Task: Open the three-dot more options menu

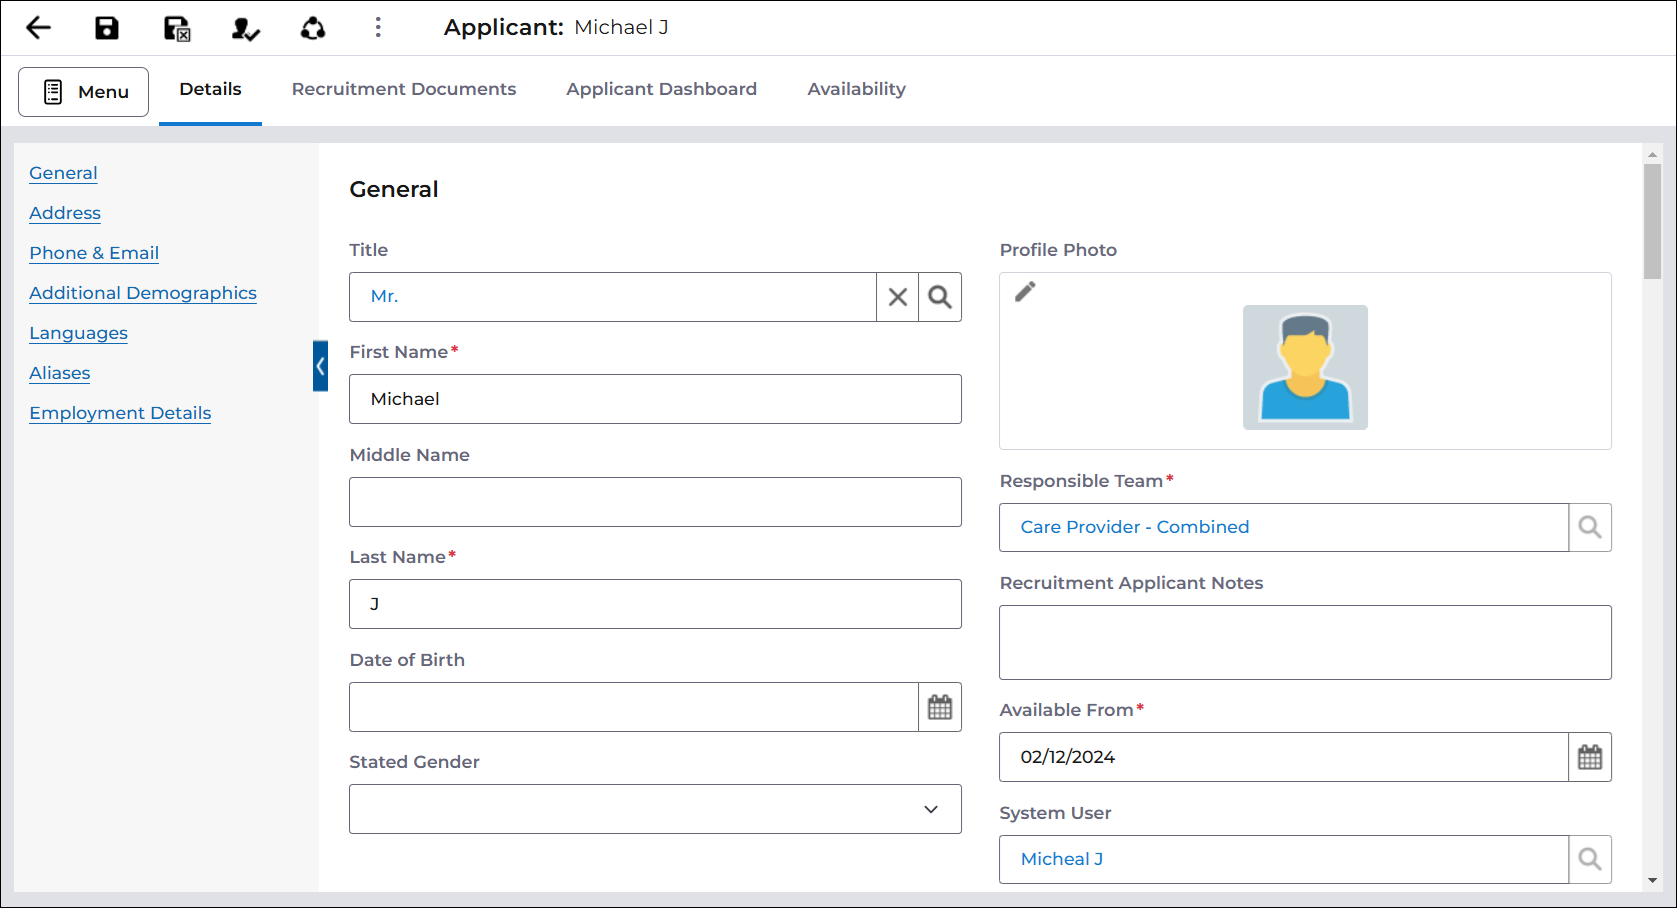Action: pyautogui.click(x=378, y=28)
